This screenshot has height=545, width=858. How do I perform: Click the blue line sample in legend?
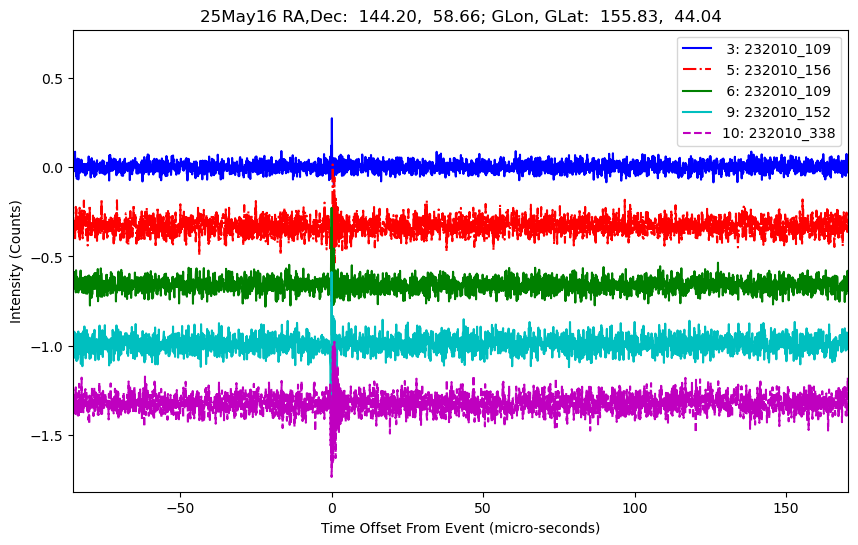(697, 49)
